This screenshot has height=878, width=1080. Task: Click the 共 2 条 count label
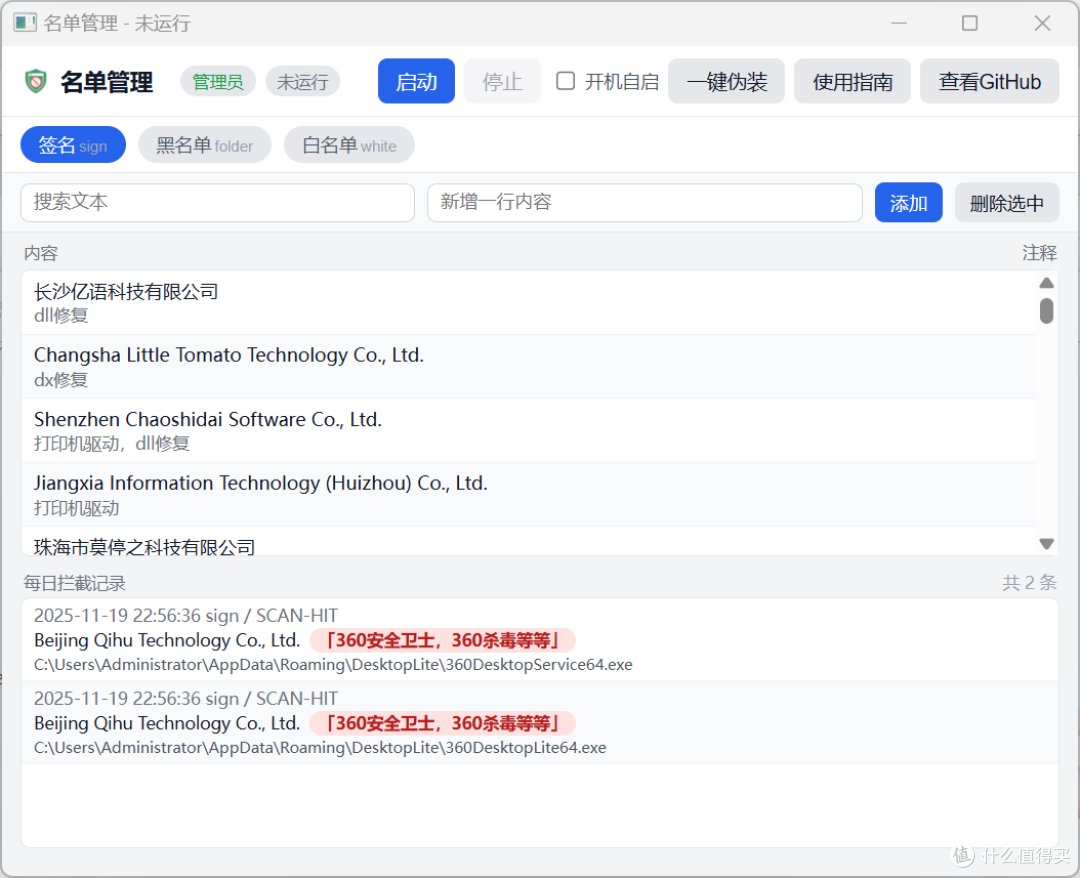tap(1029, 583)
